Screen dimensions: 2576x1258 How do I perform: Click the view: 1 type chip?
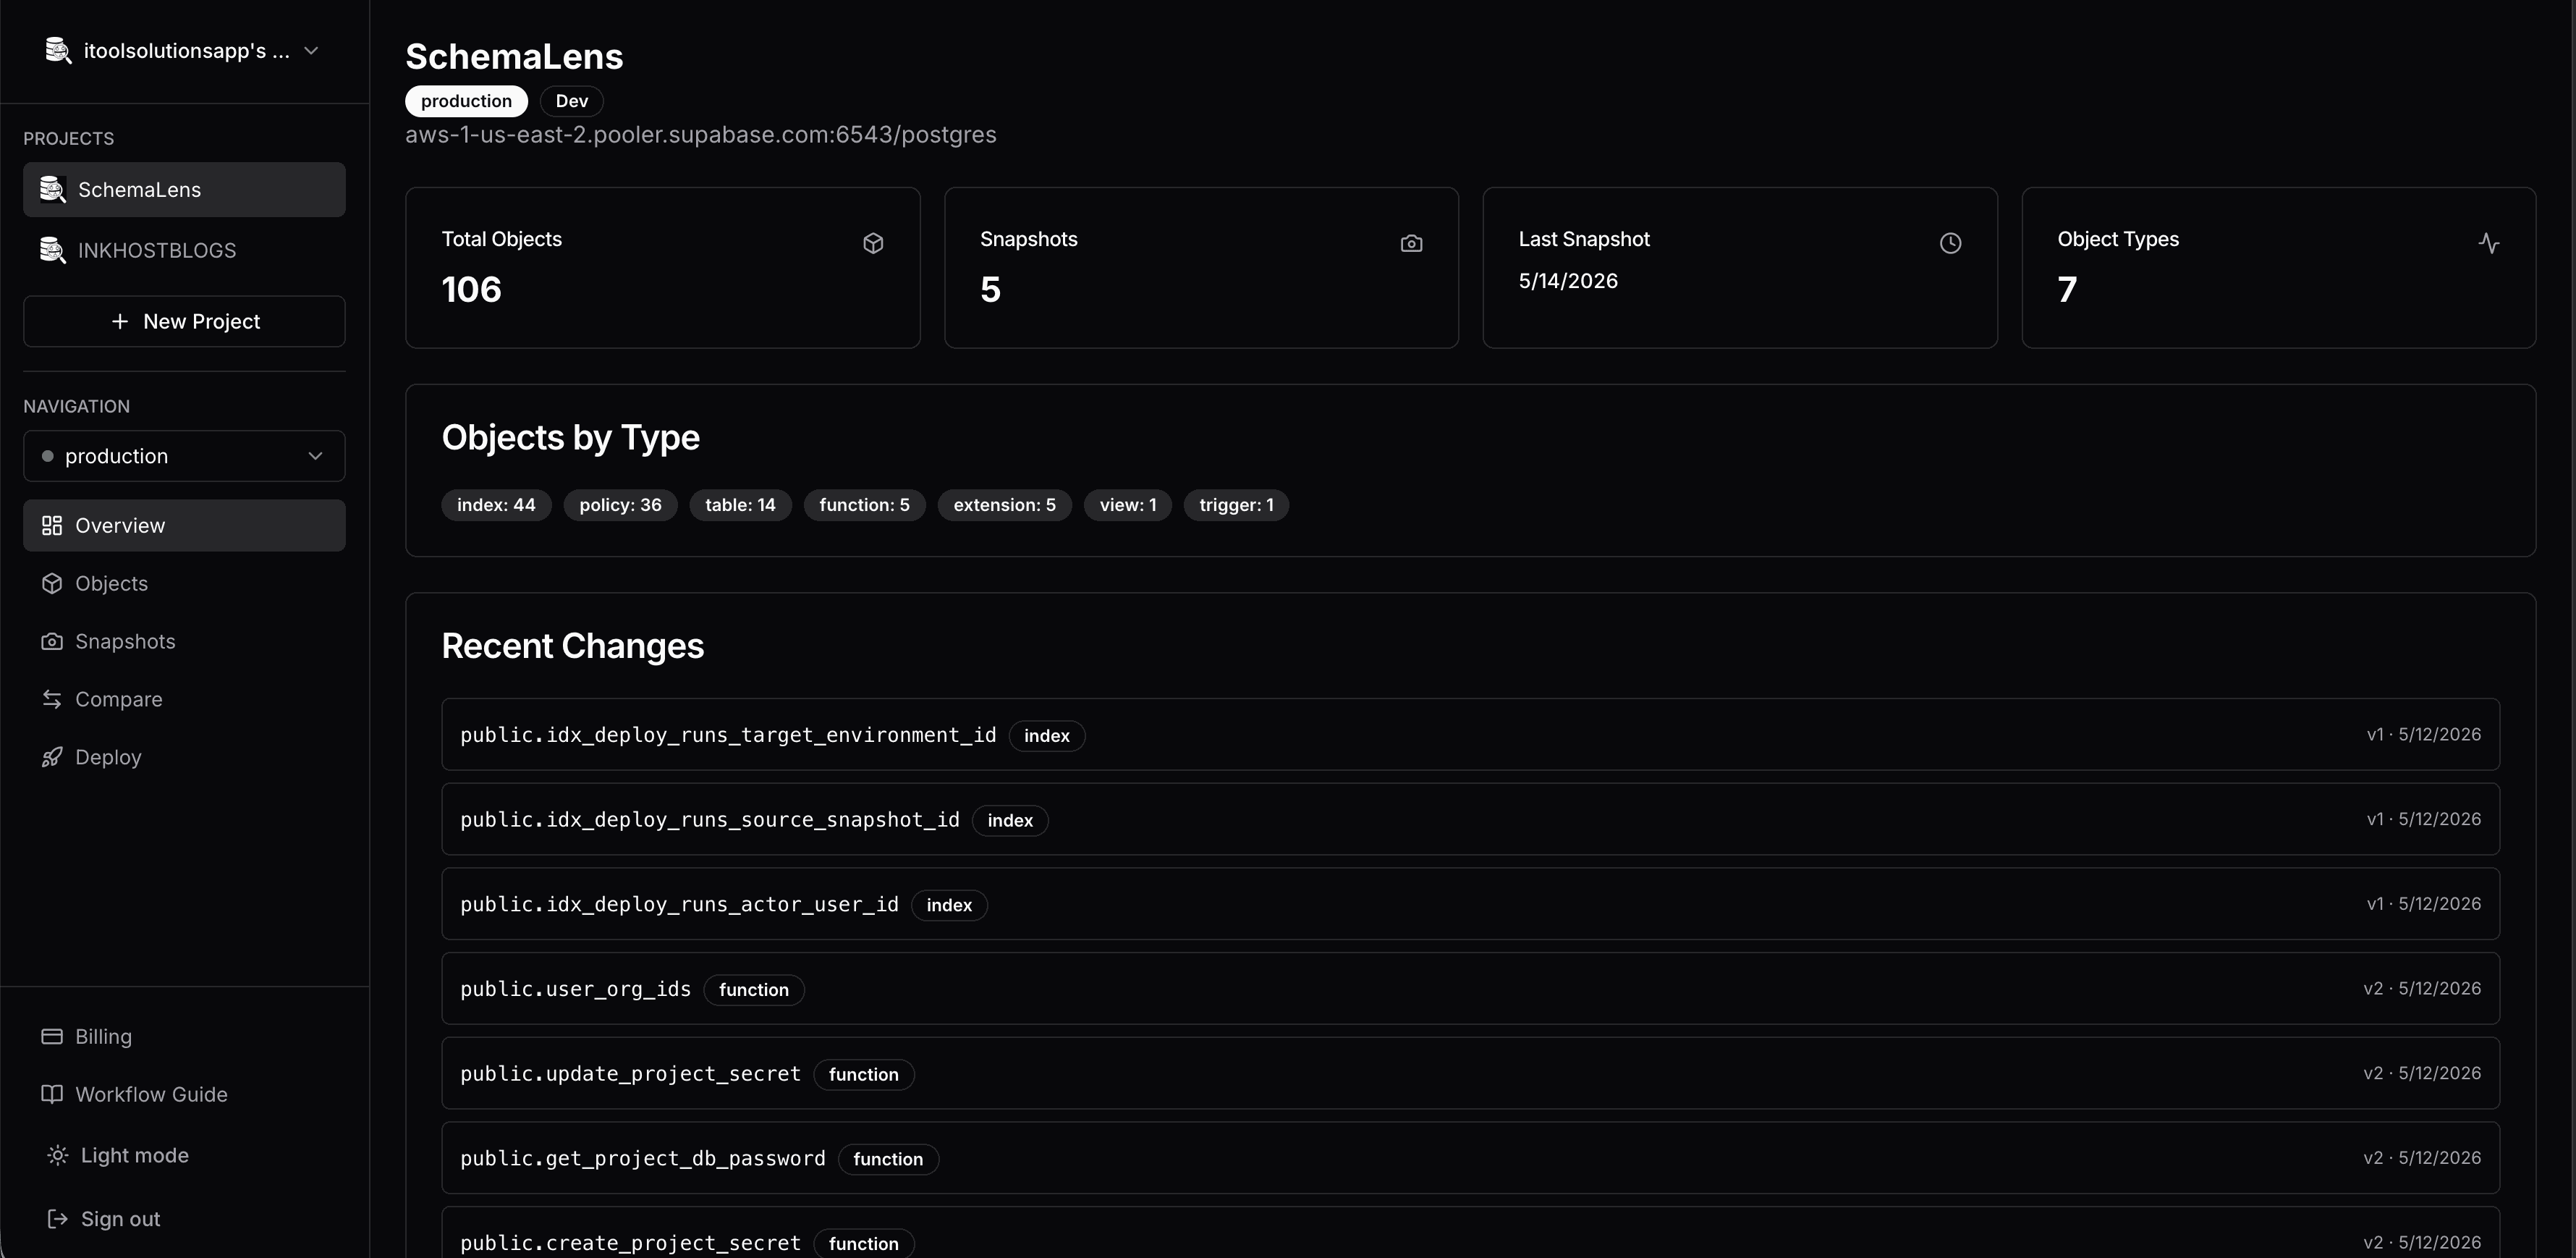(1127, 505)
